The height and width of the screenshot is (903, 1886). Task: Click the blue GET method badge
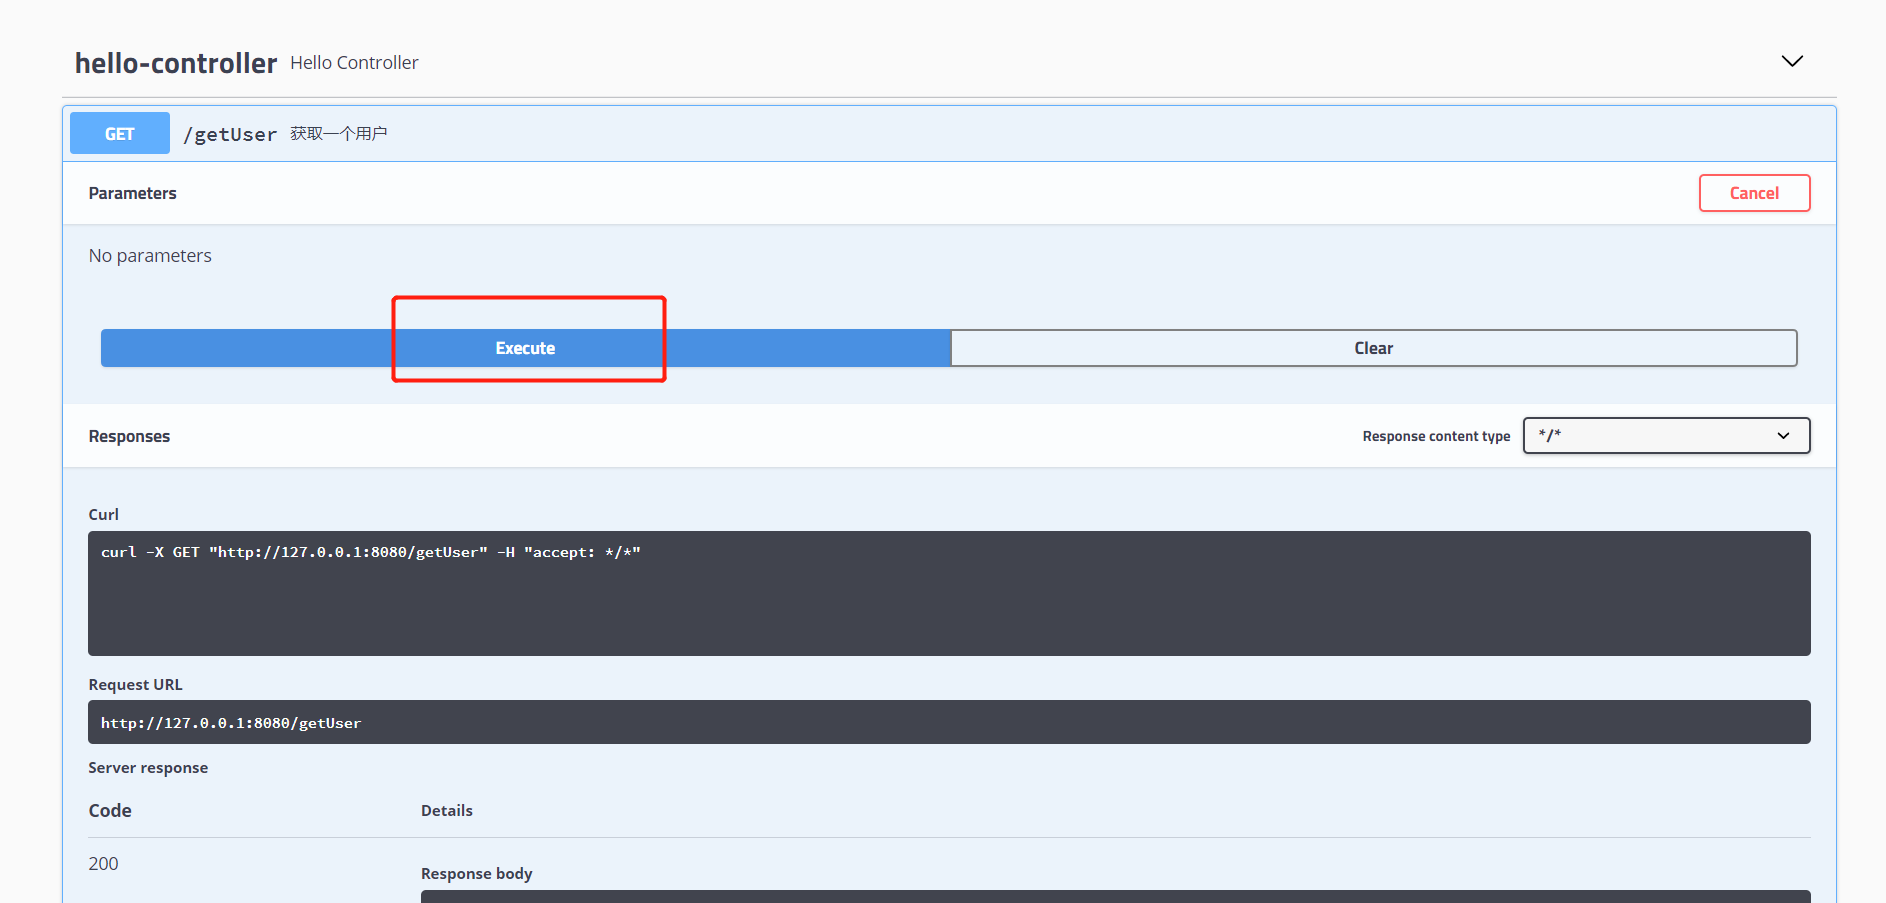coord(120,133)
